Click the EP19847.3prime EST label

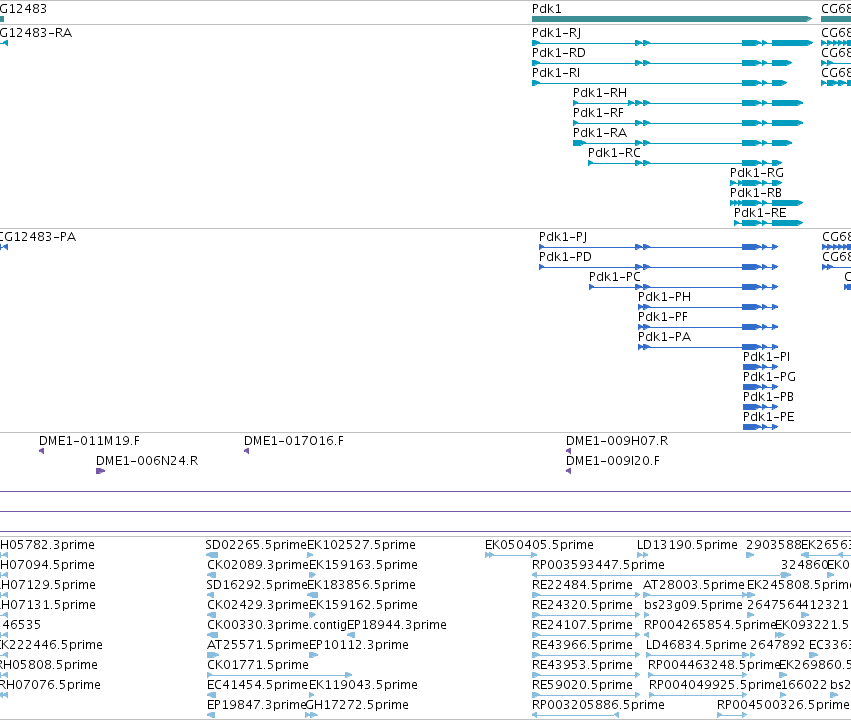click(x=257, y=705)
